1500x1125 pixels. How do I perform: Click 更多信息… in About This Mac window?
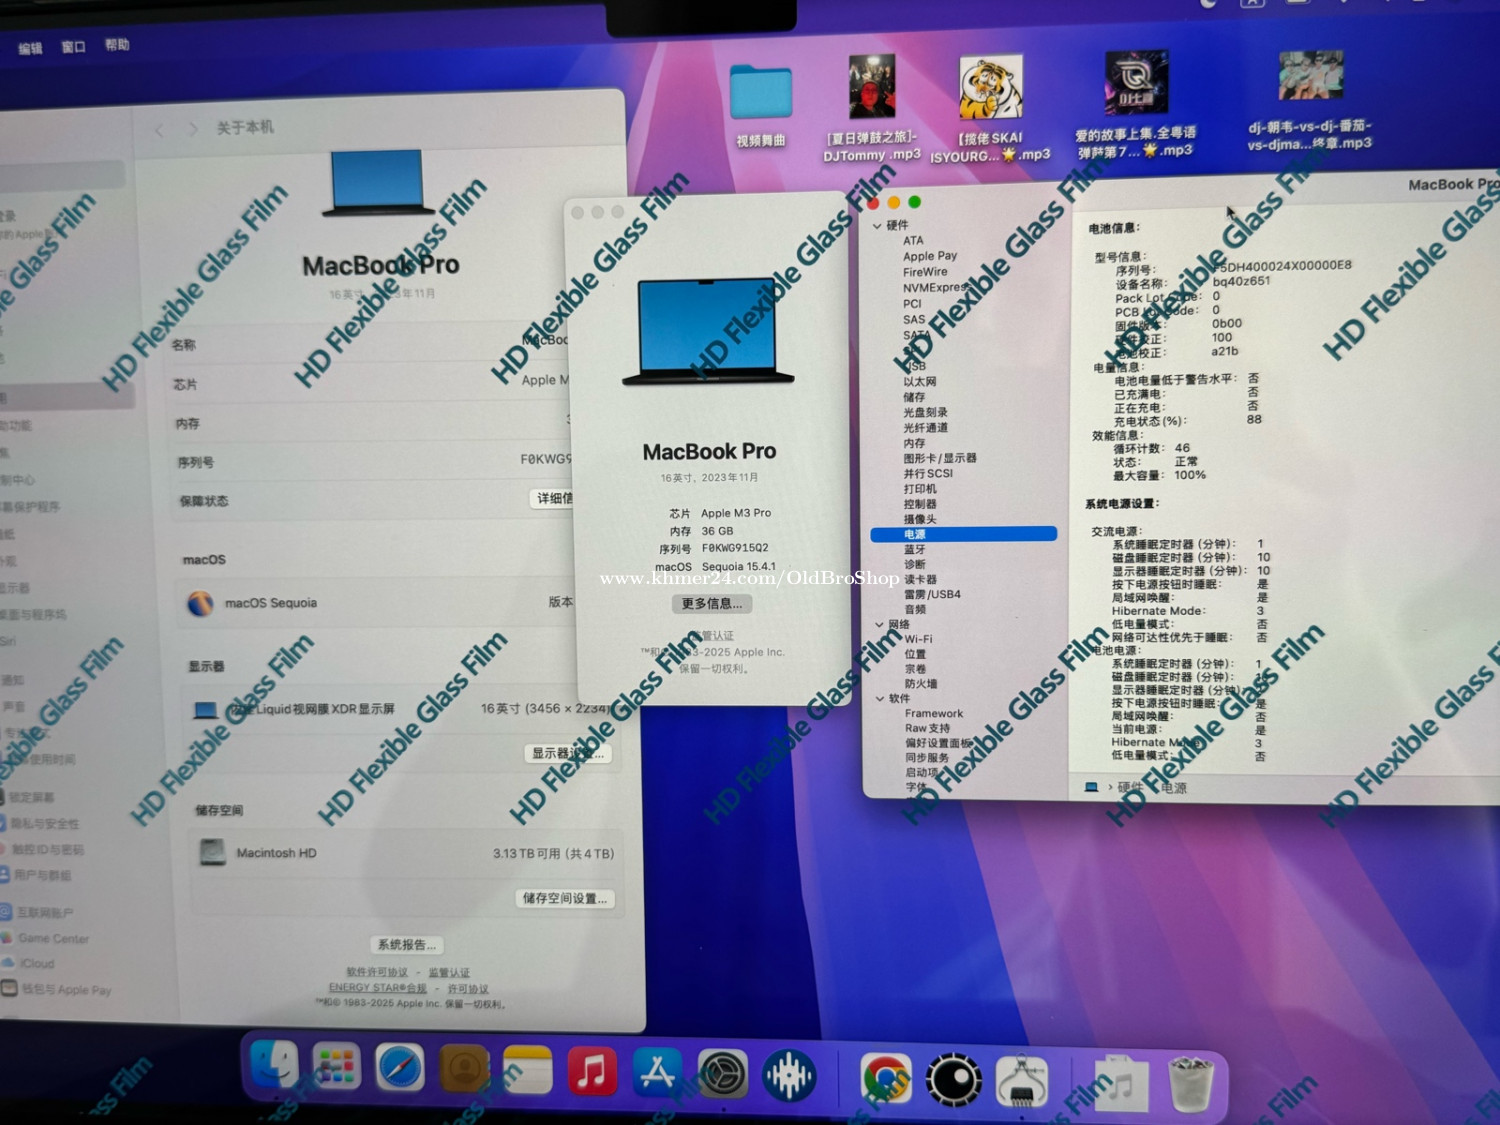coord(711,604)
